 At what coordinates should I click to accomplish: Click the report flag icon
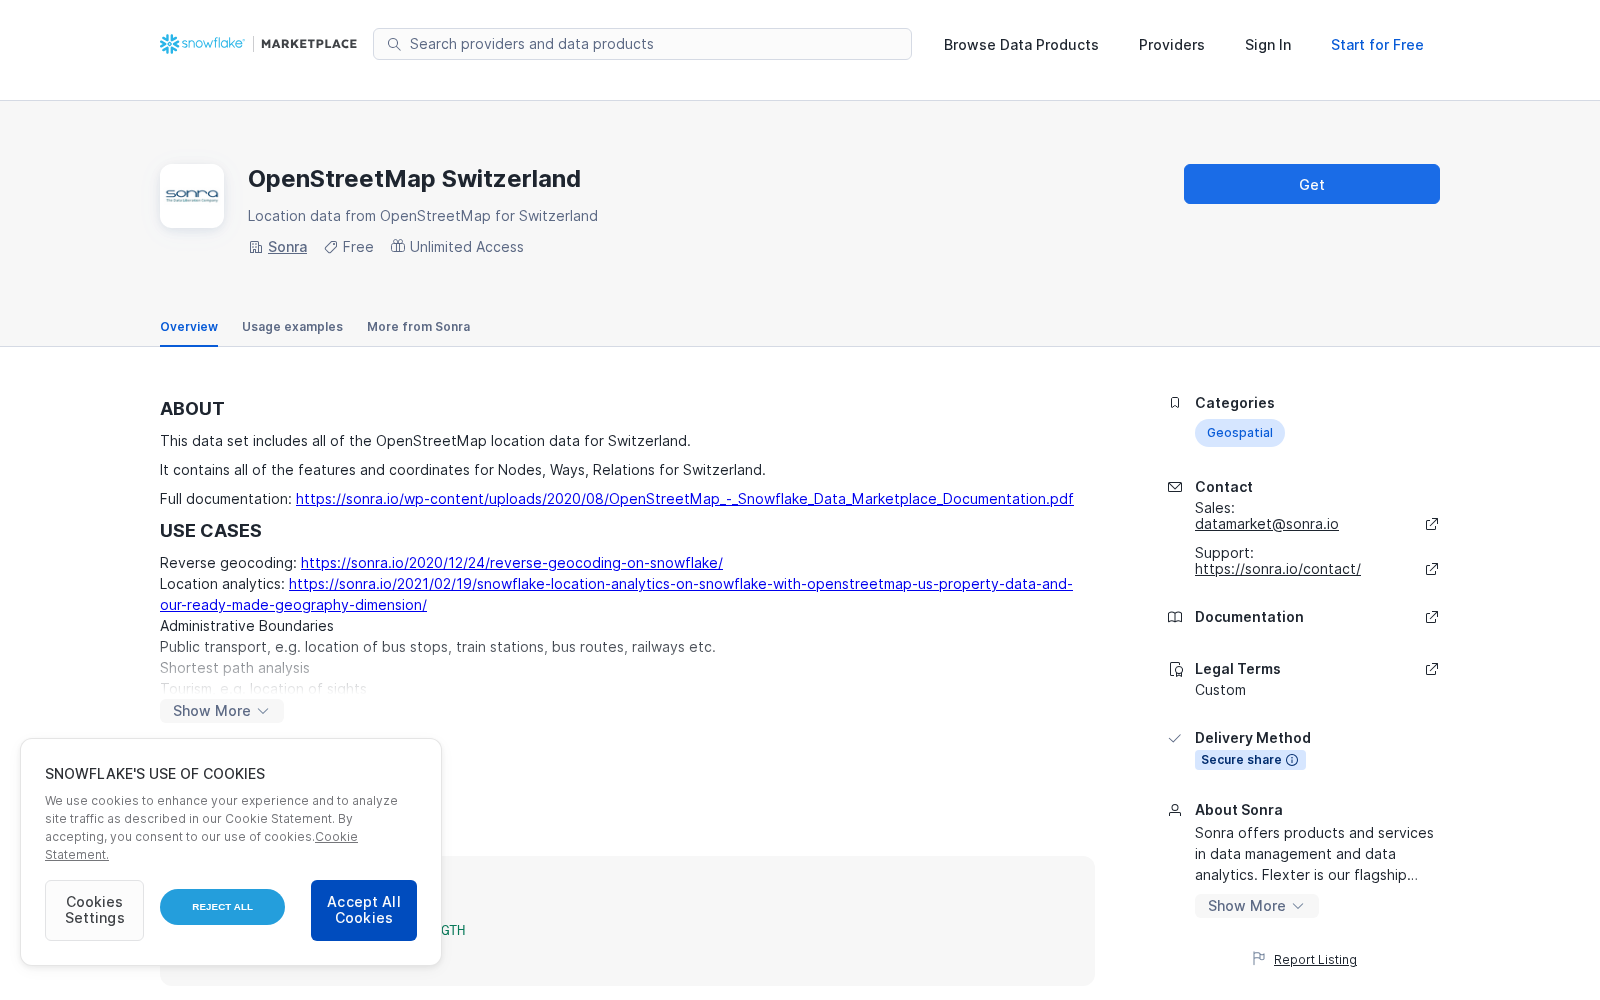pos(1259,958)
